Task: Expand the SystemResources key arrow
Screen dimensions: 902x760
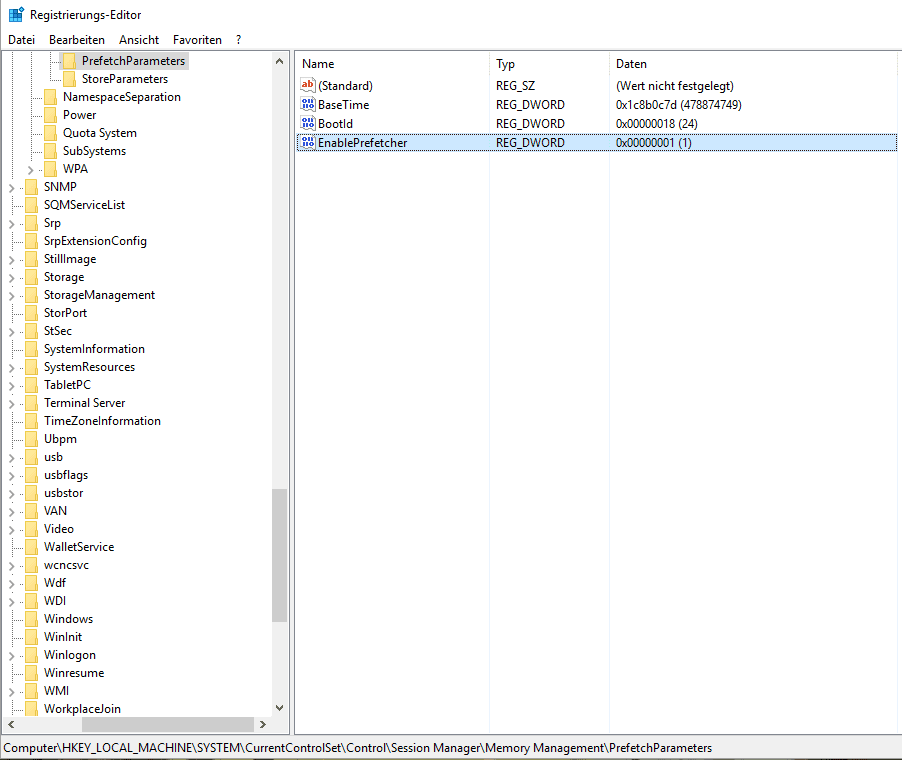Action: [x=12, y=368]
